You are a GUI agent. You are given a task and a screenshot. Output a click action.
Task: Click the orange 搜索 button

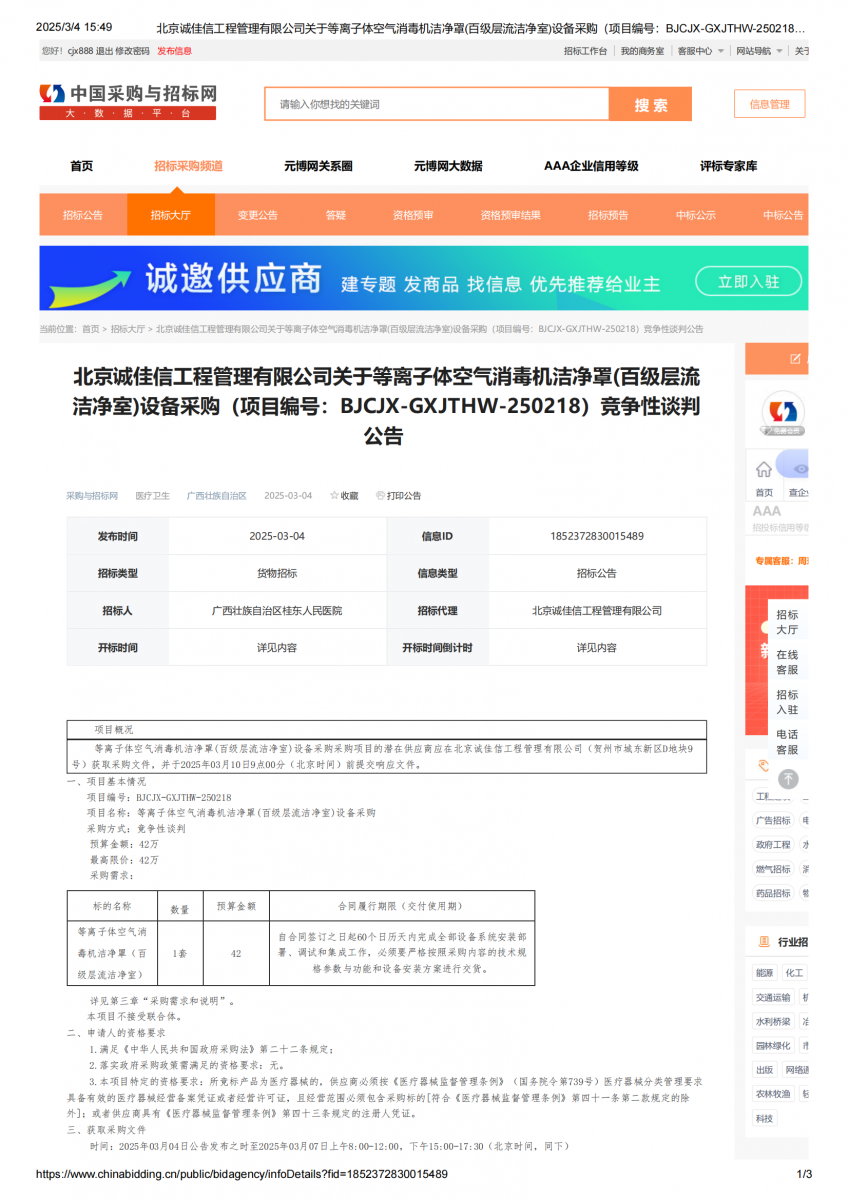coord(651,104)
